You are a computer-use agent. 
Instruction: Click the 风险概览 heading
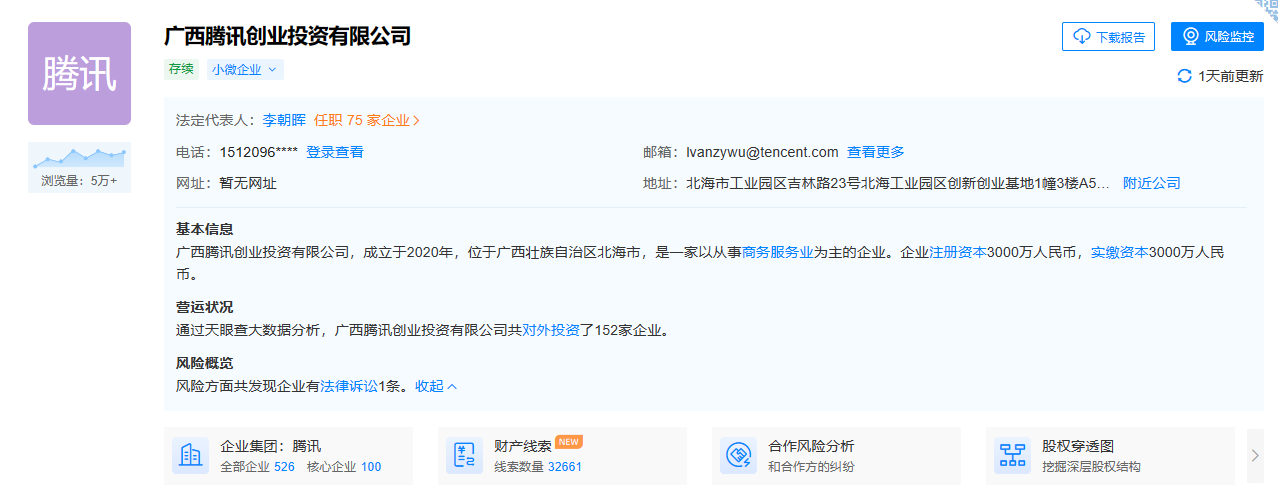204,363
